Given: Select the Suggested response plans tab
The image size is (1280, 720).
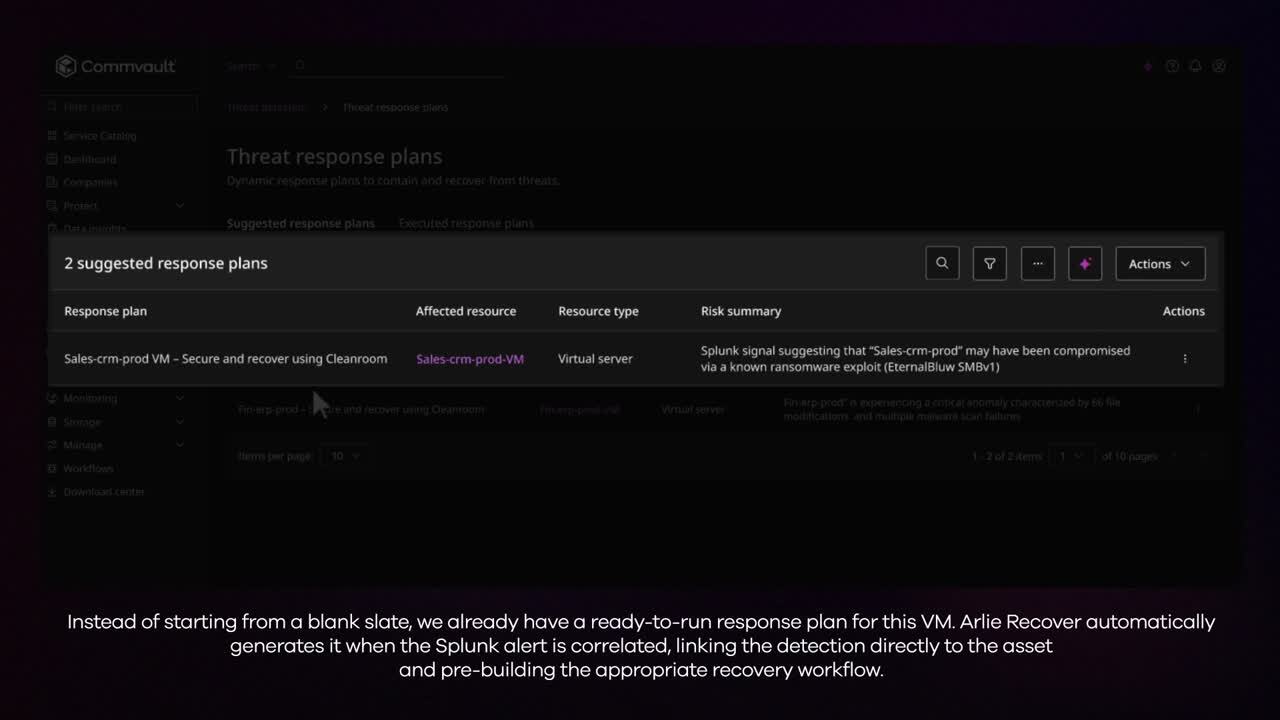Looking at the screenshot, I should point(300,223).
